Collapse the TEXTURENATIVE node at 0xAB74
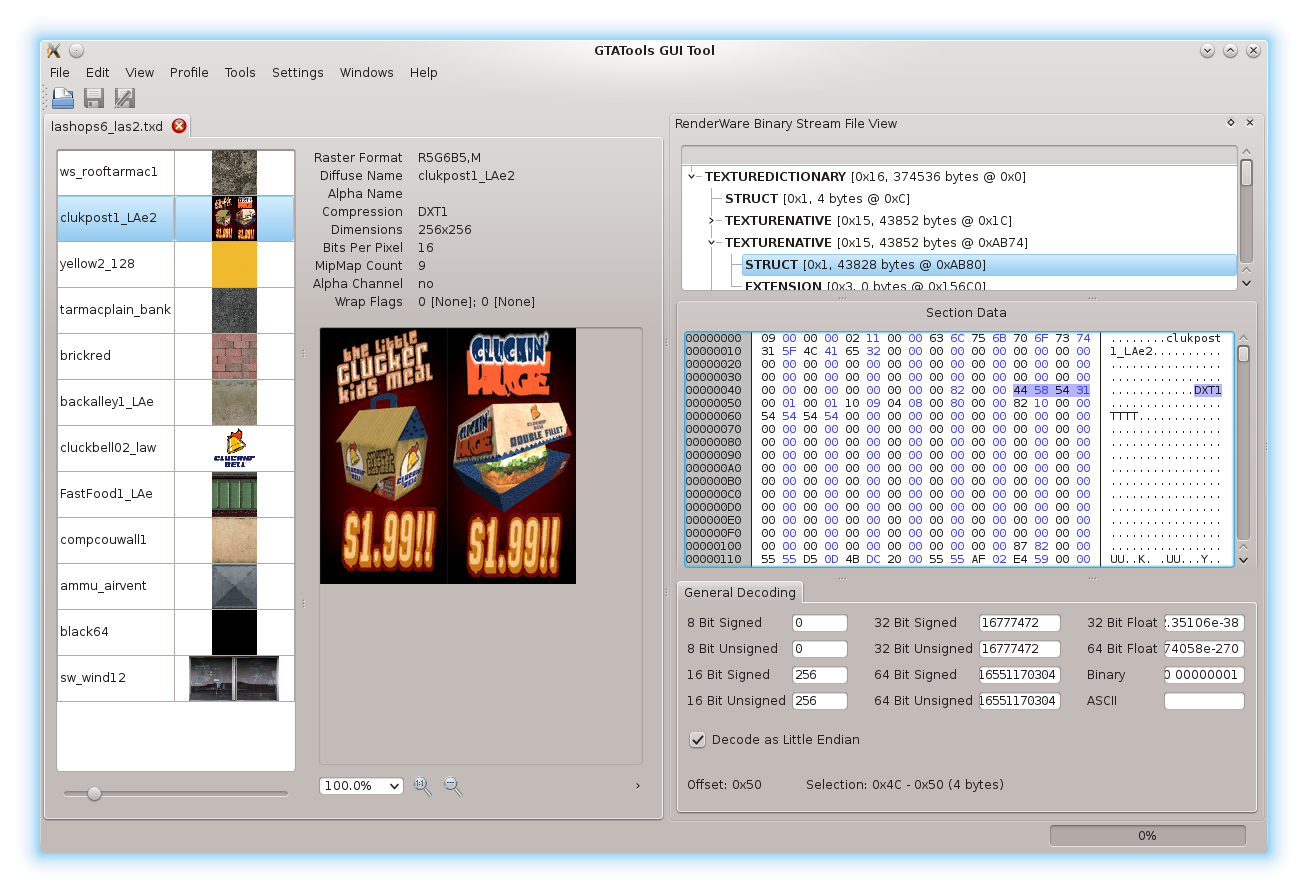 [x=712, y=243]
